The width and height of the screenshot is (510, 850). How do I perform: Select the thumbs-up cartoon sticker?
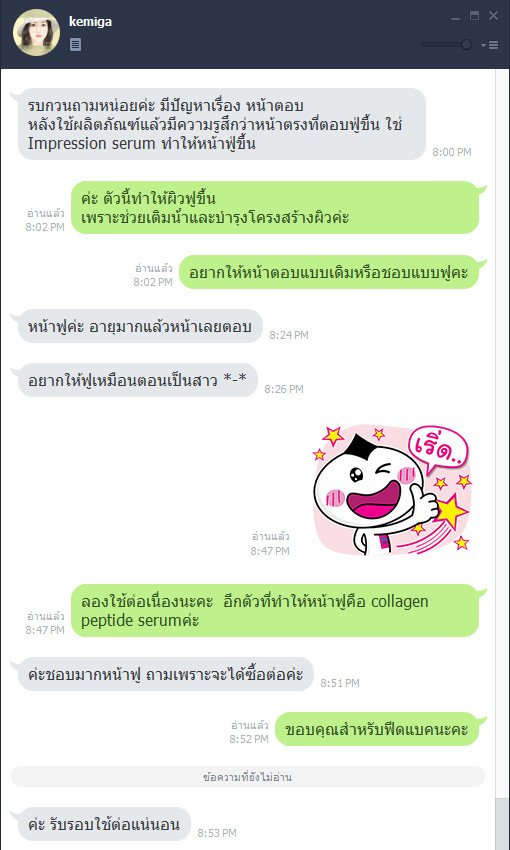tap(391, 491)
